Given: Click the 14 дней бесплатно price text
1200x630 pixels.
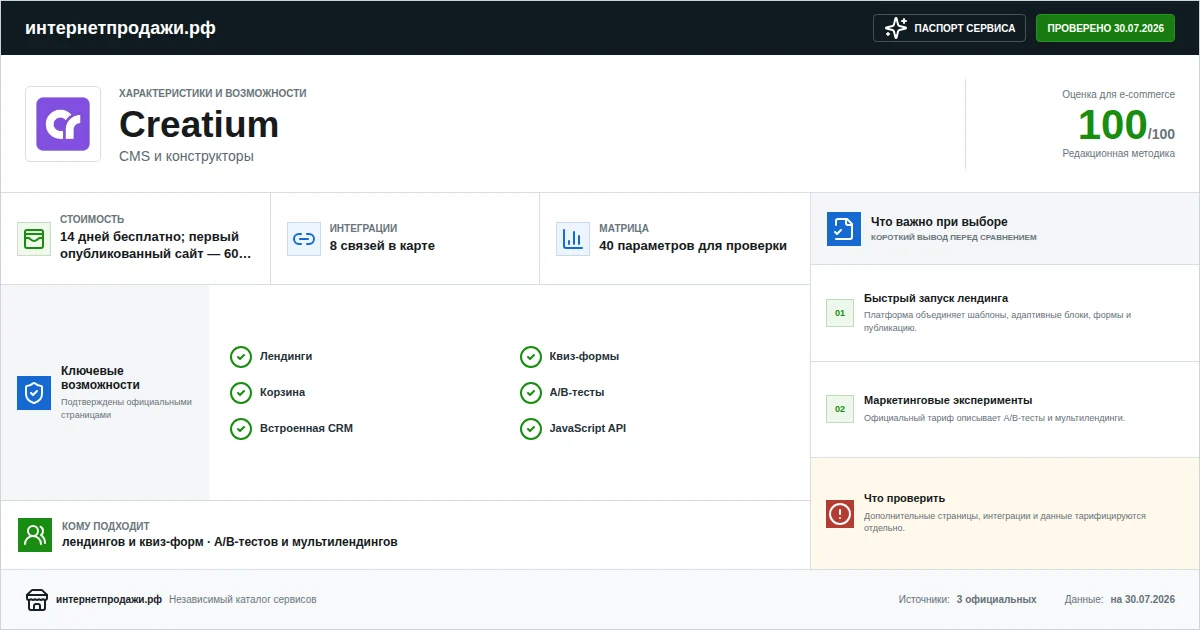Looking at the screenshot, I should pyautogui.click(x=155, y=246).
